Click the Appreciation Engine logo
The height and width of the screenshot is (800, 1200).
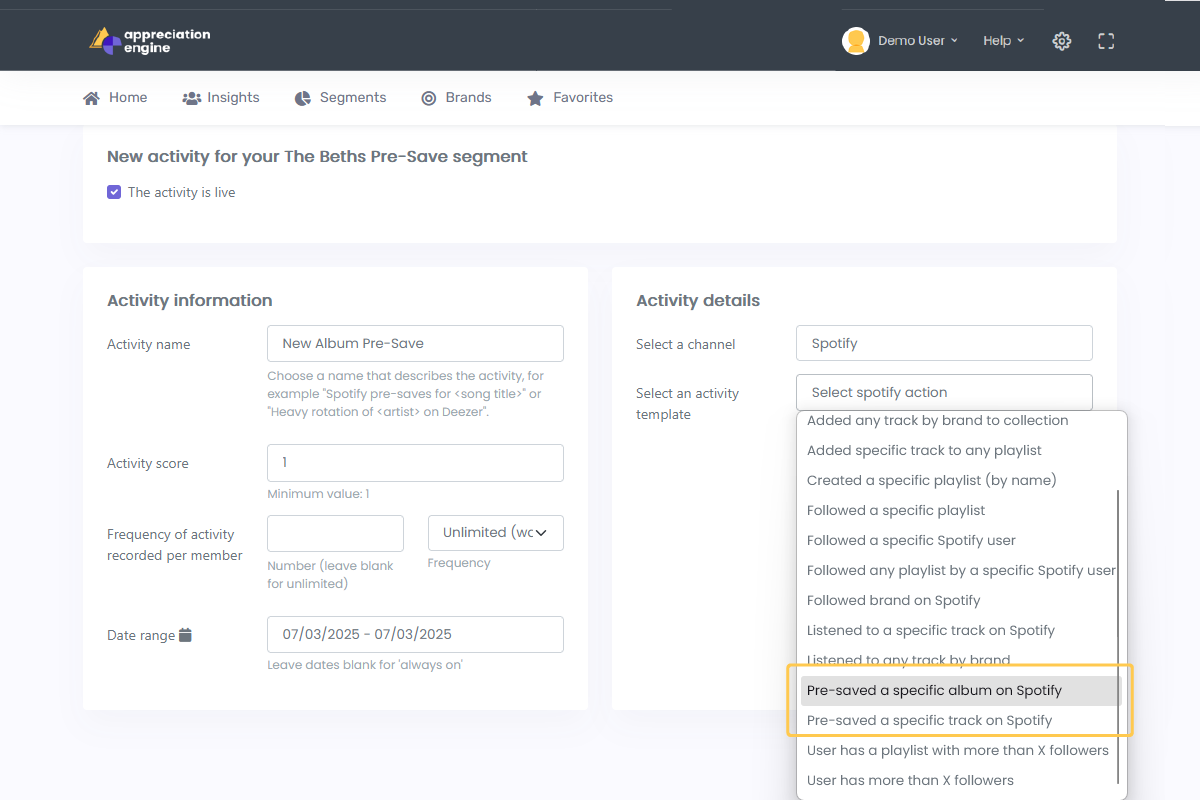pos(150,41)
